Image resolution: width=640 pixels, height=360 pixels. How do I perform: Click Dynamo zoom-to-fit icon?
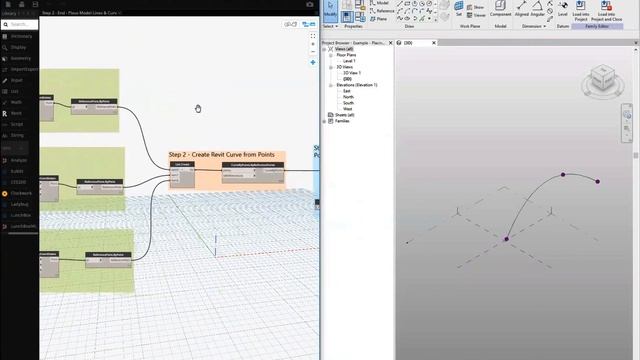[313, 36]
